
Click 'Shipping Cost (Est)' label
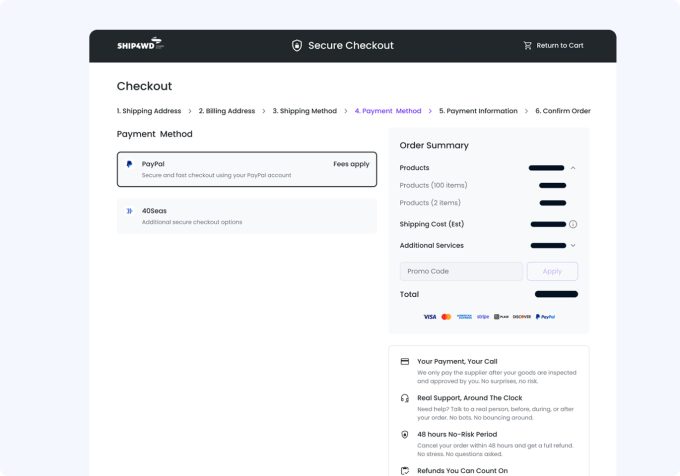tap(432, 224)
